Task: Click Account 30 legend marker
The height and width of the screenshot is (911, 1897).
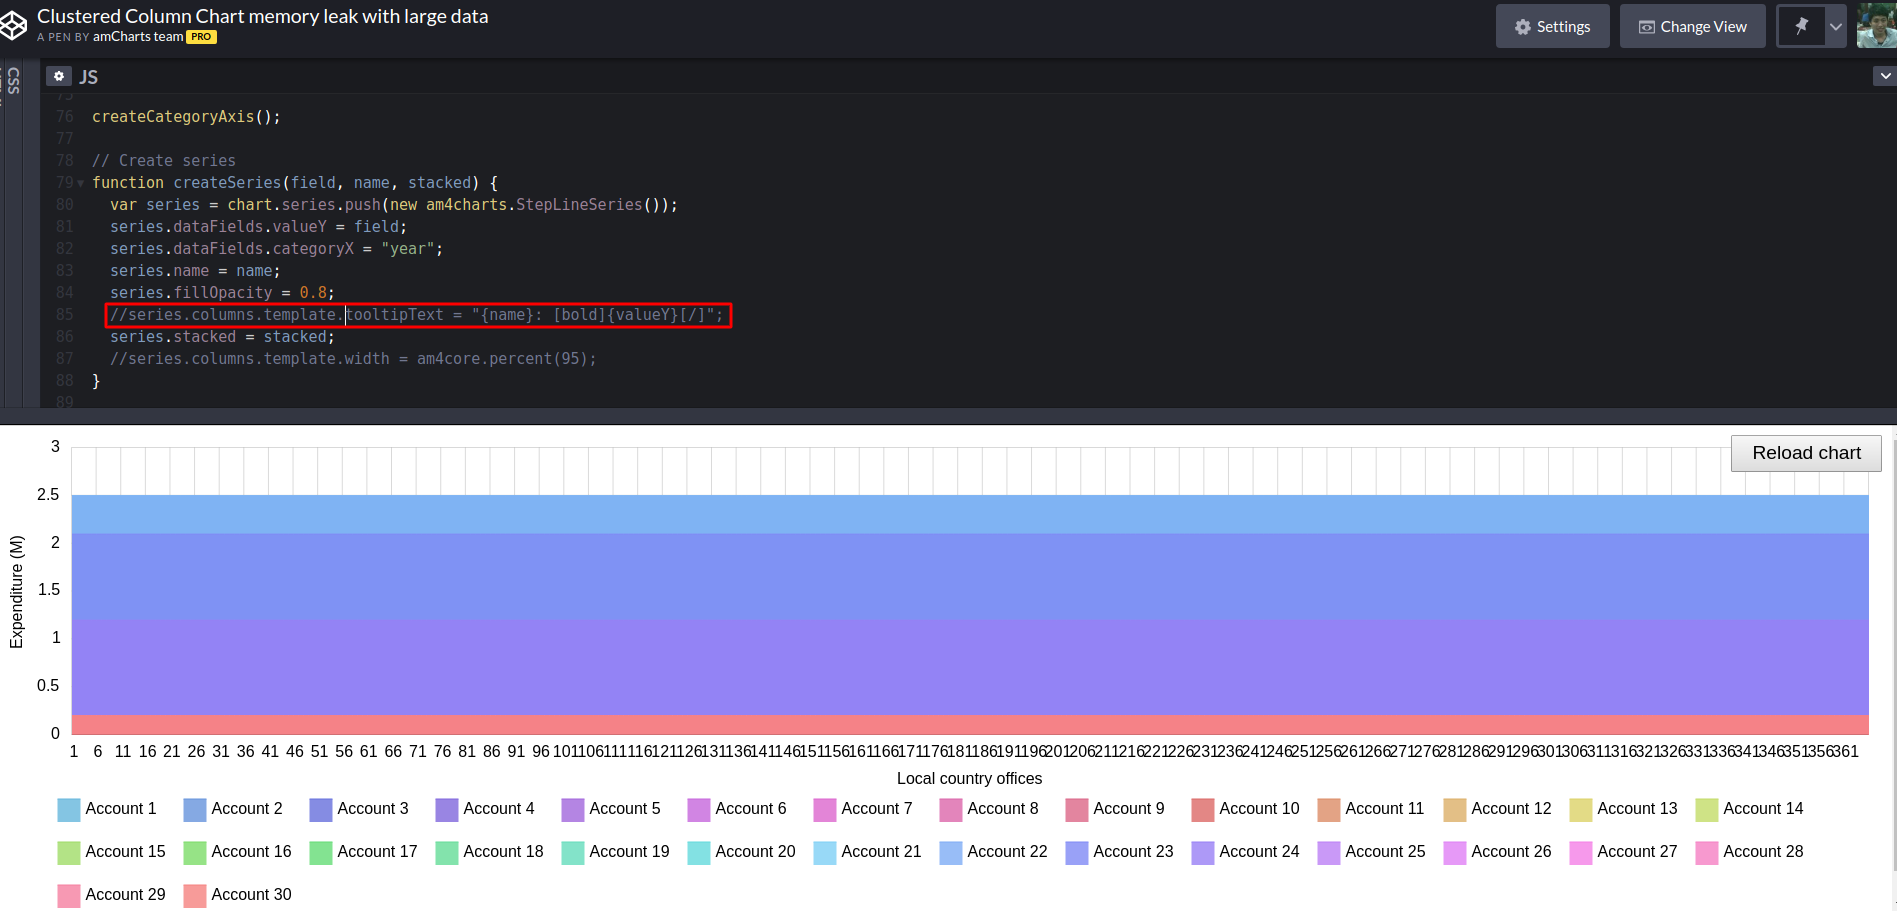Action: coord(195,895)
